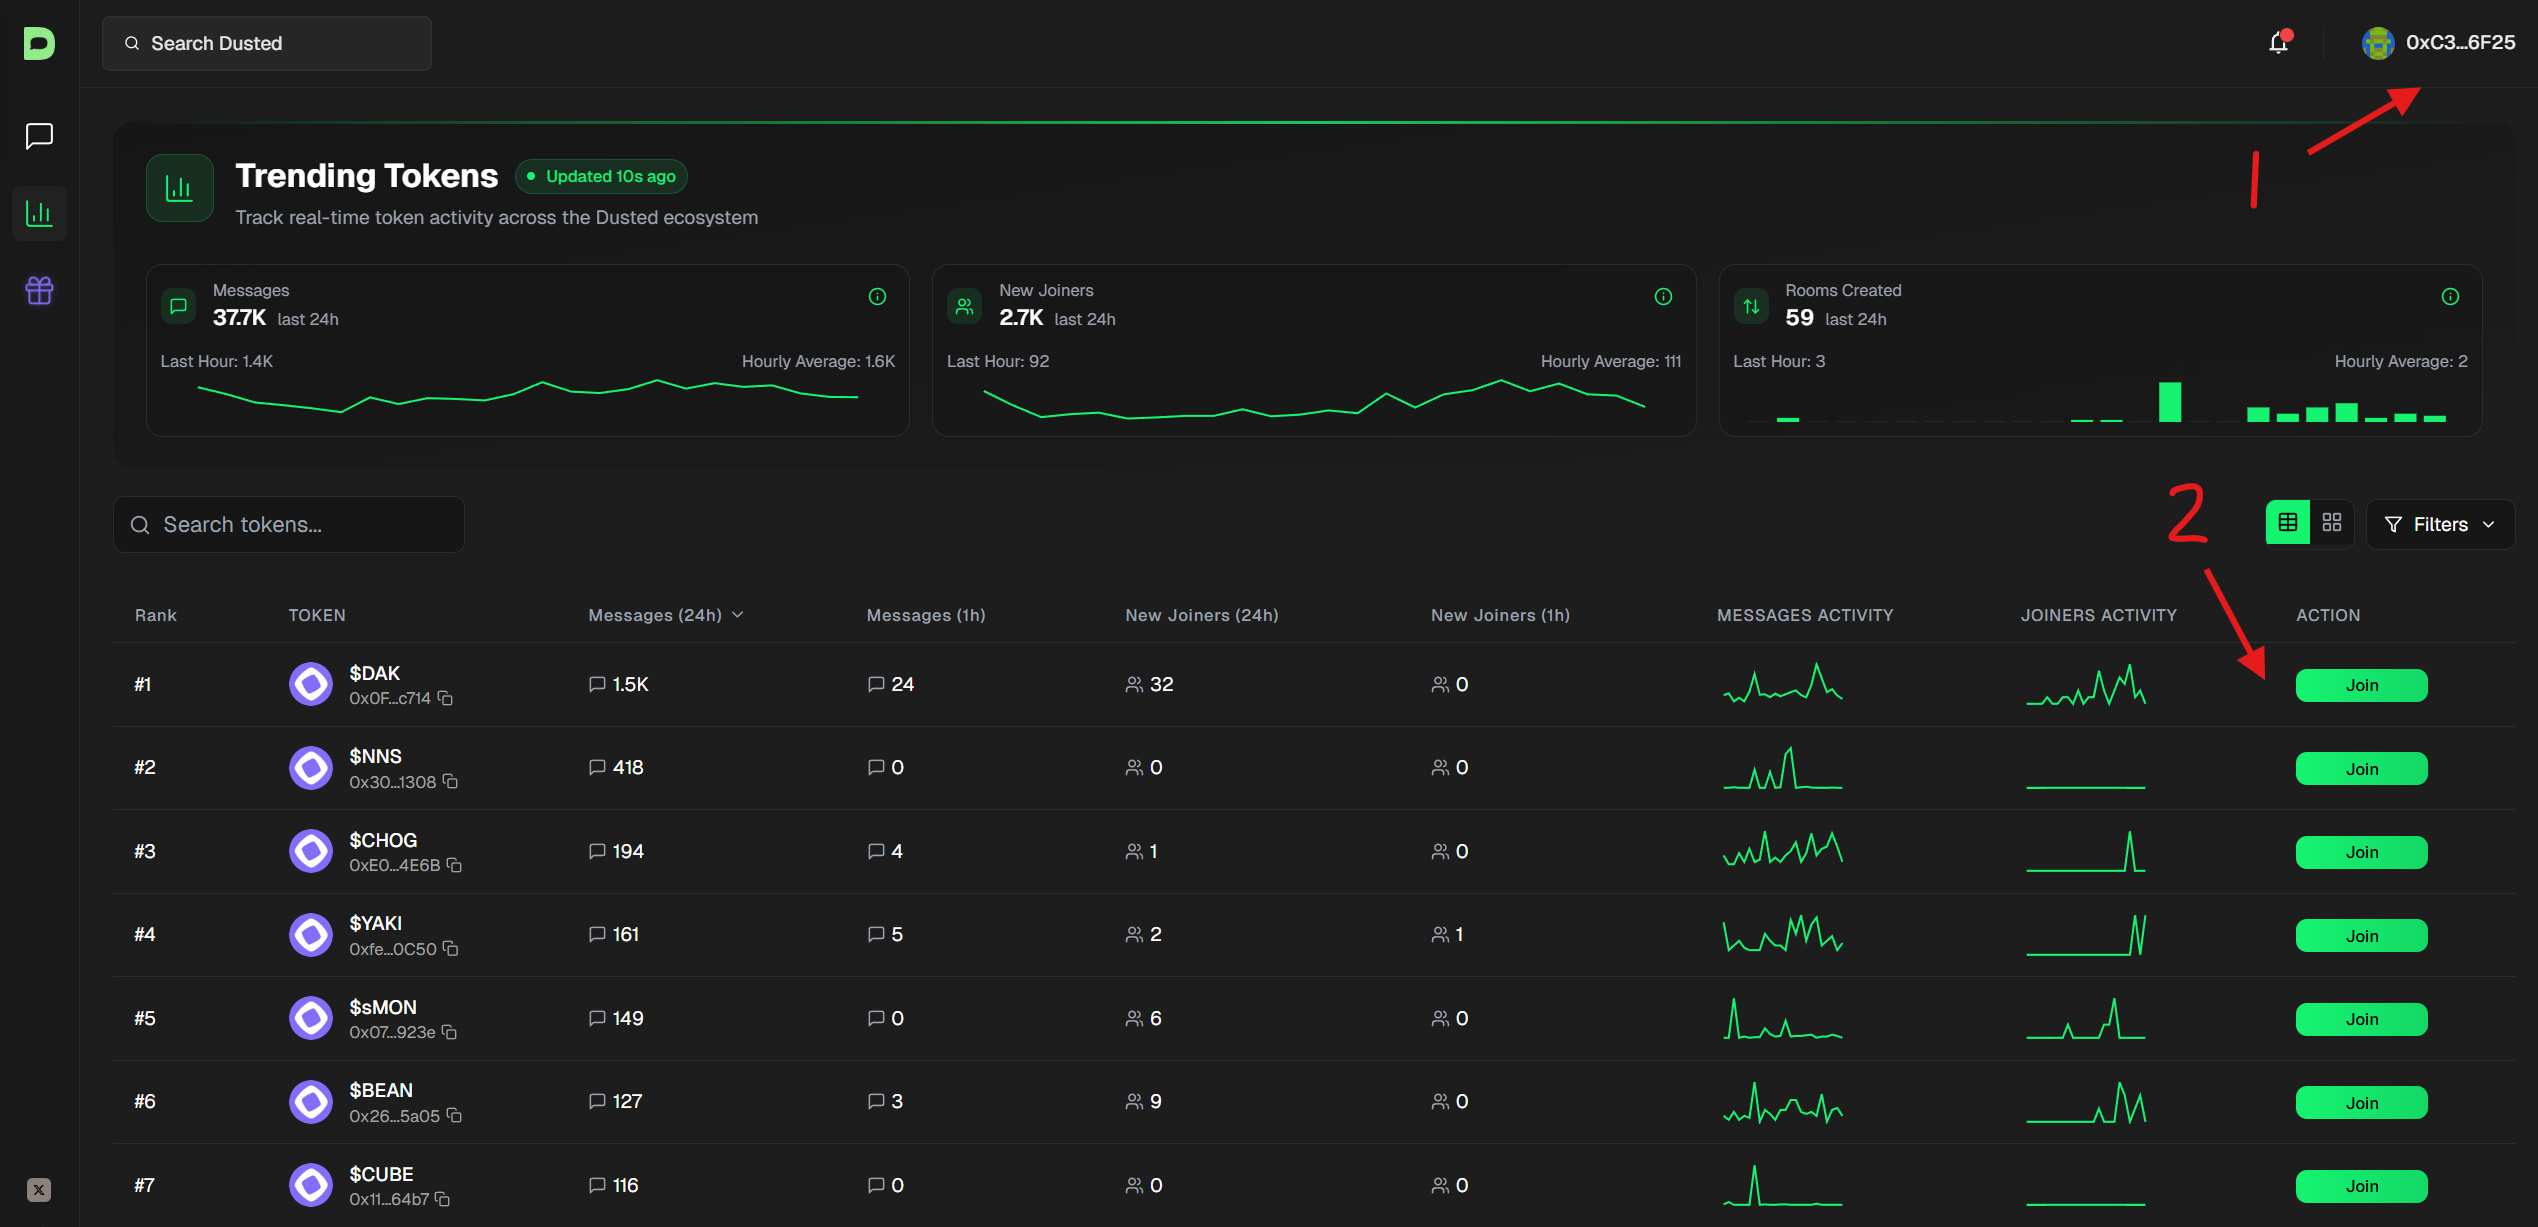Click the Rank column header
Image resolution: width=2538 pixels, height=1227 pixels.
[x=156, y=615]
